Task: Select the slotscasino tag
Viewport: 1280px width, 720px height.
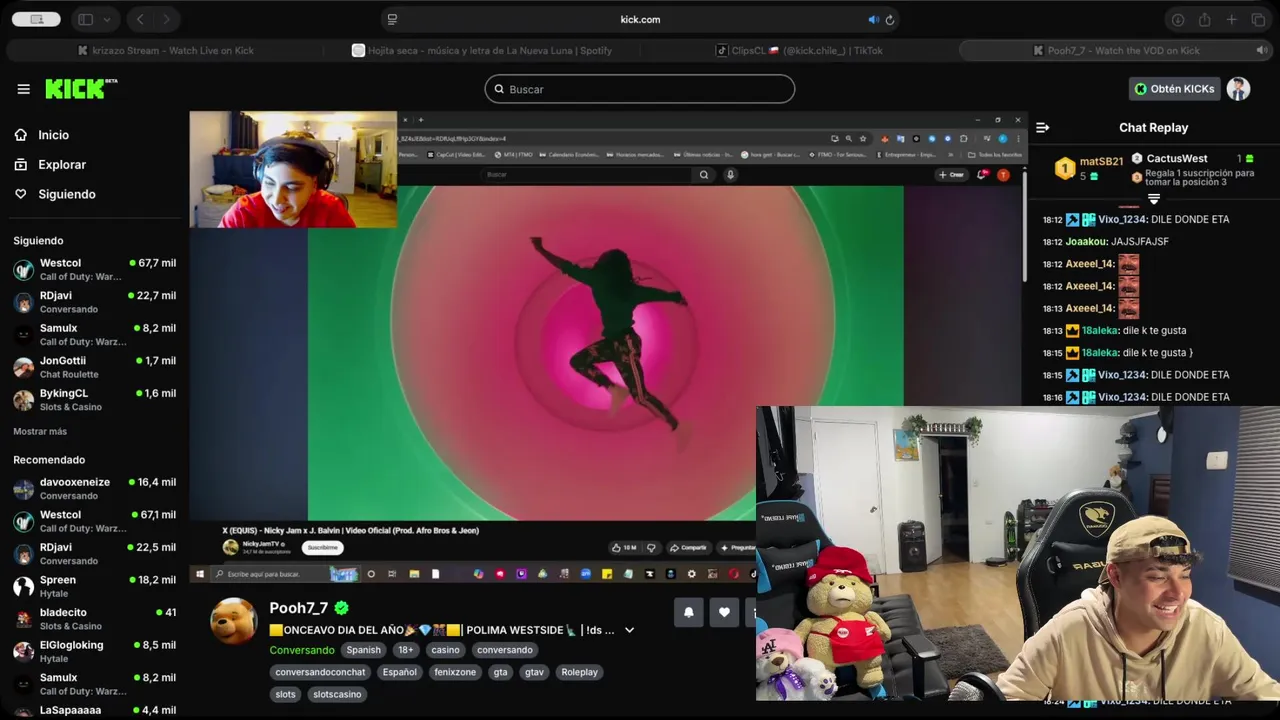Action: click(x=337, y=694)
